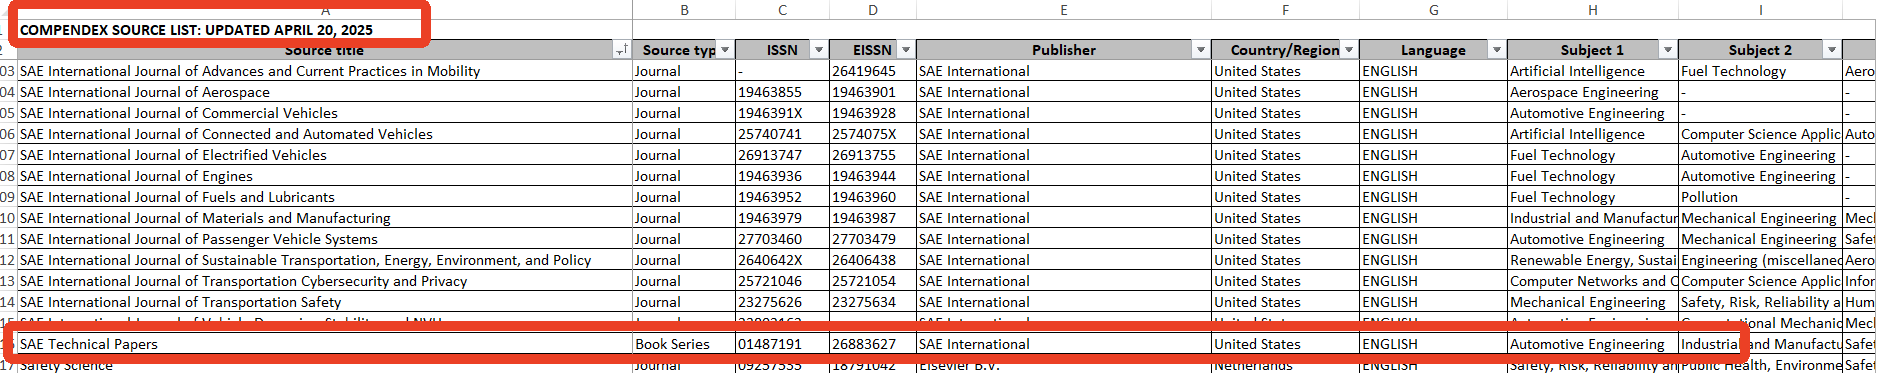1877x373 pixels.
Task: Select the SAE Technical Papers cell
Action: [325, 344]
